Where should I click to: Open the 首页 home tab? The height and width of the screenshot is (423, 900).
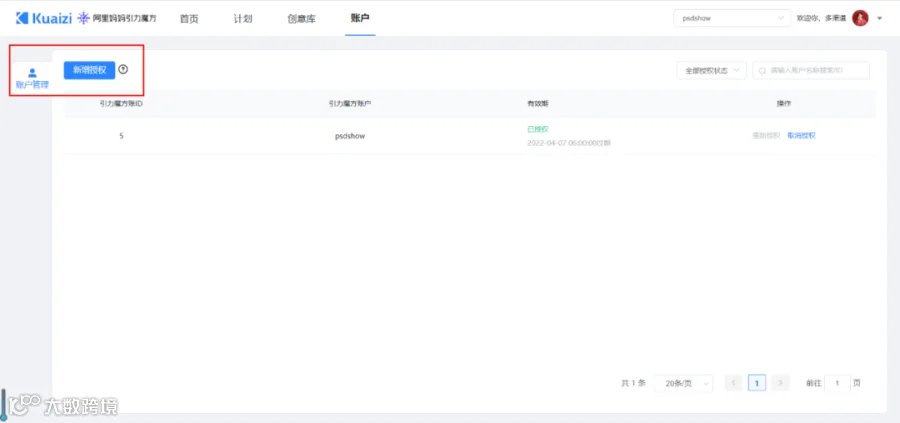pos(189,18)
